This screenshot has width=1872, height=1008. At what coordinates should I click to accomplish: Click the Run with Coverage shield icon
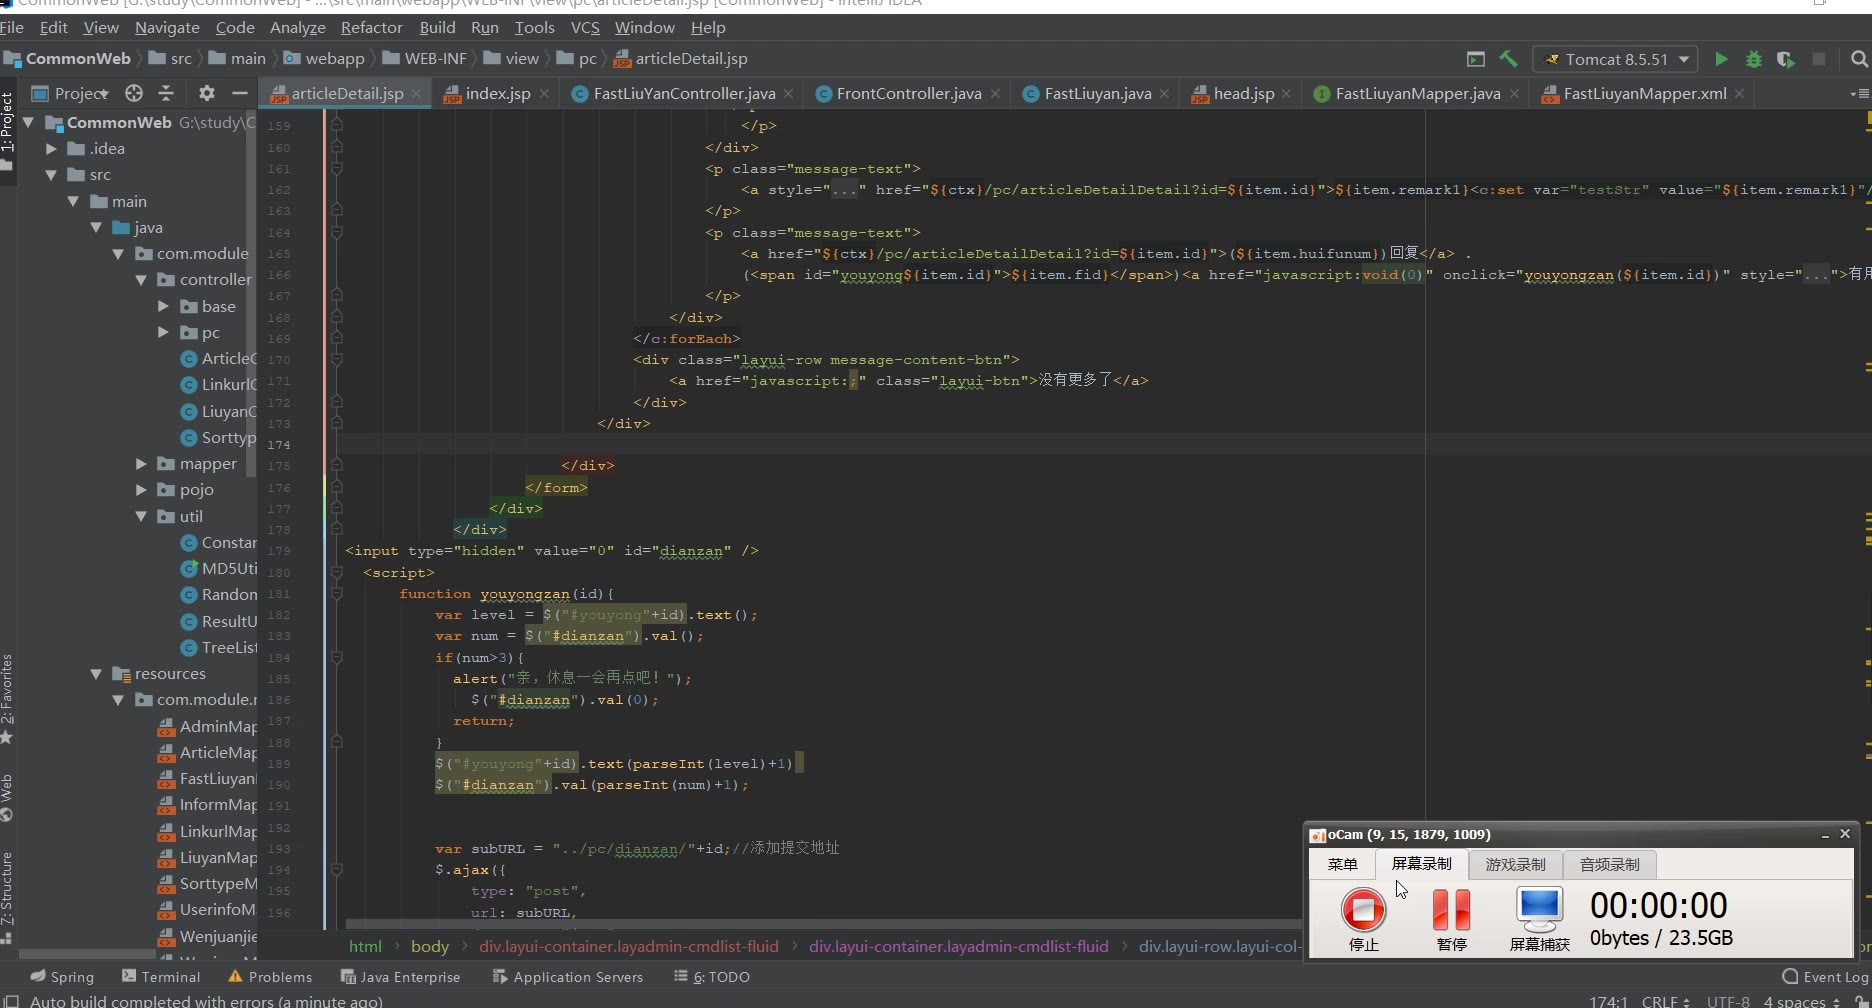[x=1785, y=59]
